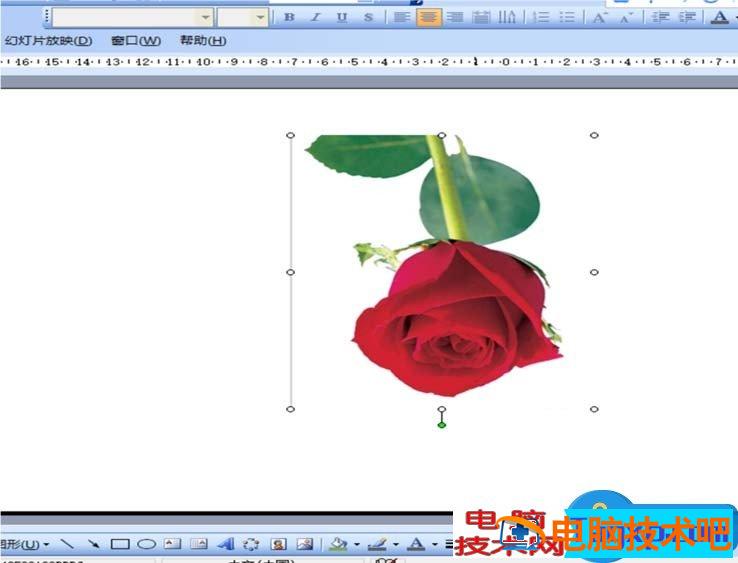This screenshot has width=738, height=563.
Task: Click the change text direction icon
Action: tap(507, 17)
